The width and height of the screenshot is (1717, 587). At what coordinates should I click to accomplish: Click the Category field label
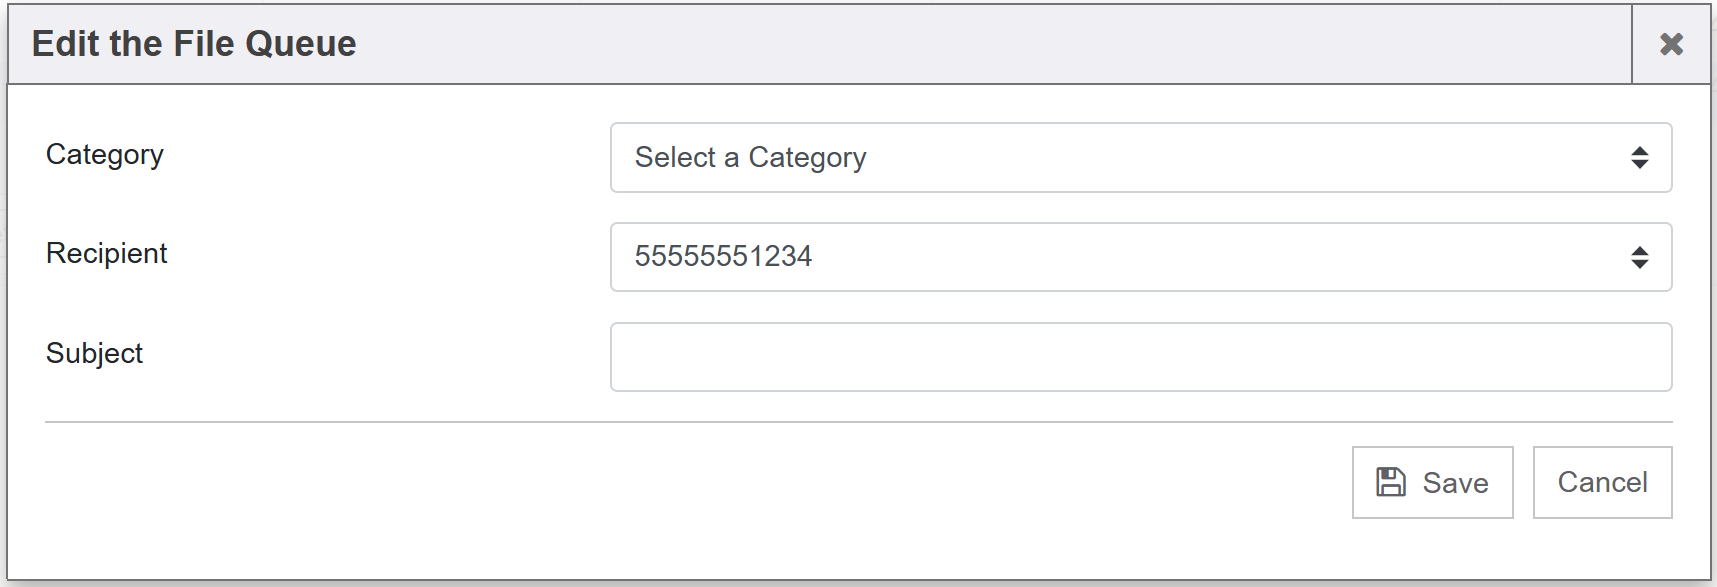[105, 155]
